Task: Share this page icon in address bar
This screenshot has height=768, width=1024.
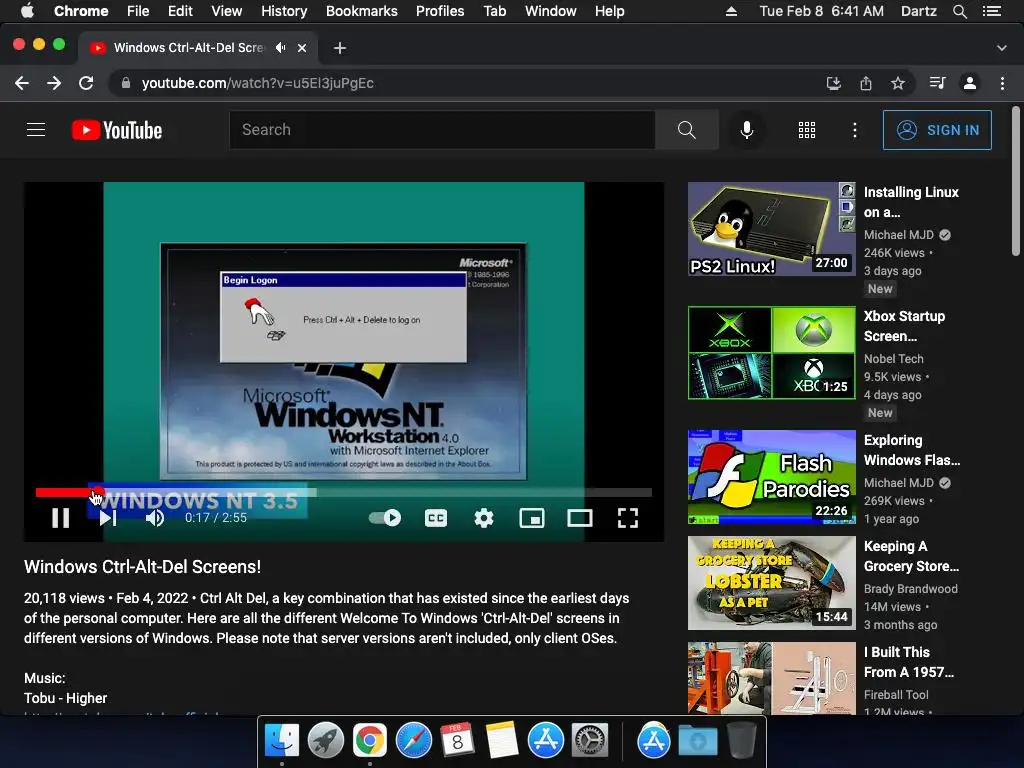Action: click(866, 83)
